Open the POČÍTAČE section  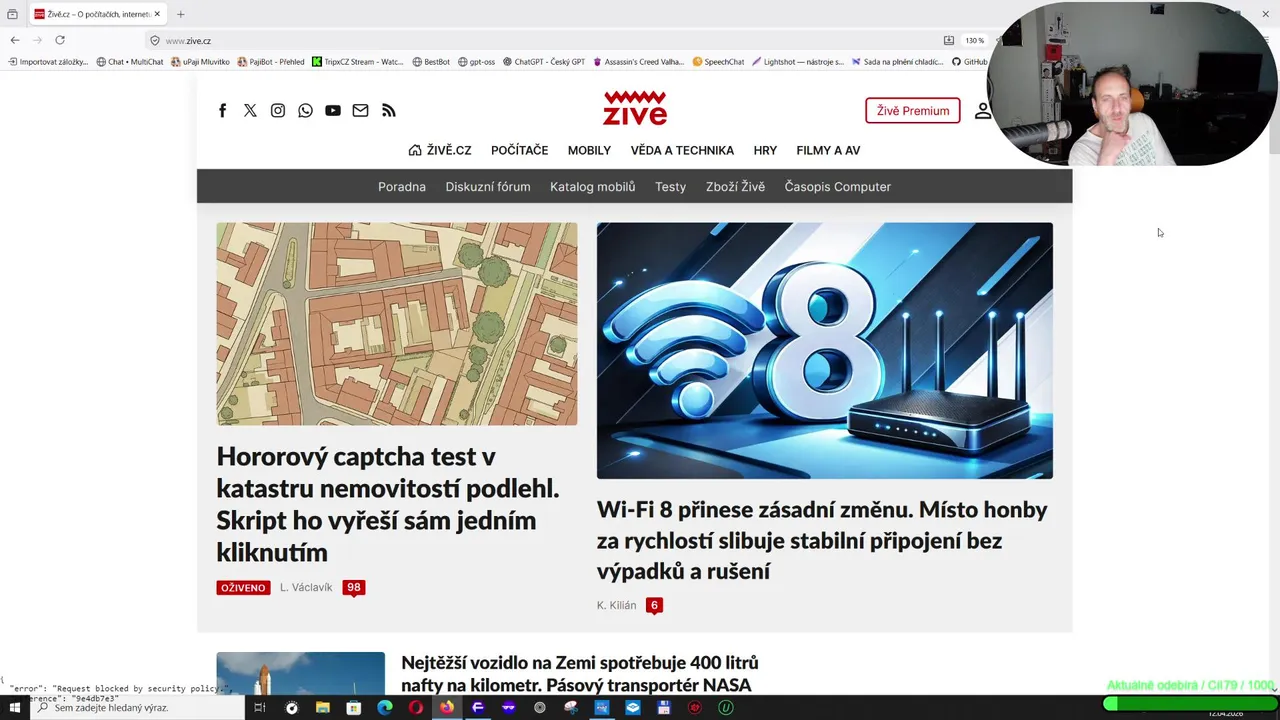(x=519, y=150)
